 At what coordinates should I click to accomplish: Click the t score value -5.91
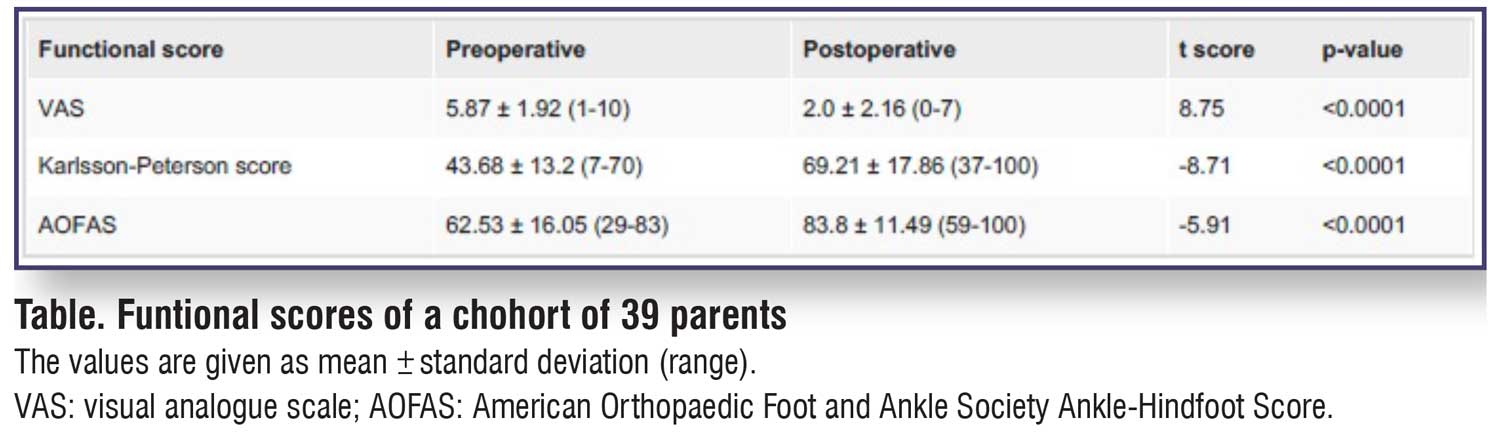pos(1204,225)
